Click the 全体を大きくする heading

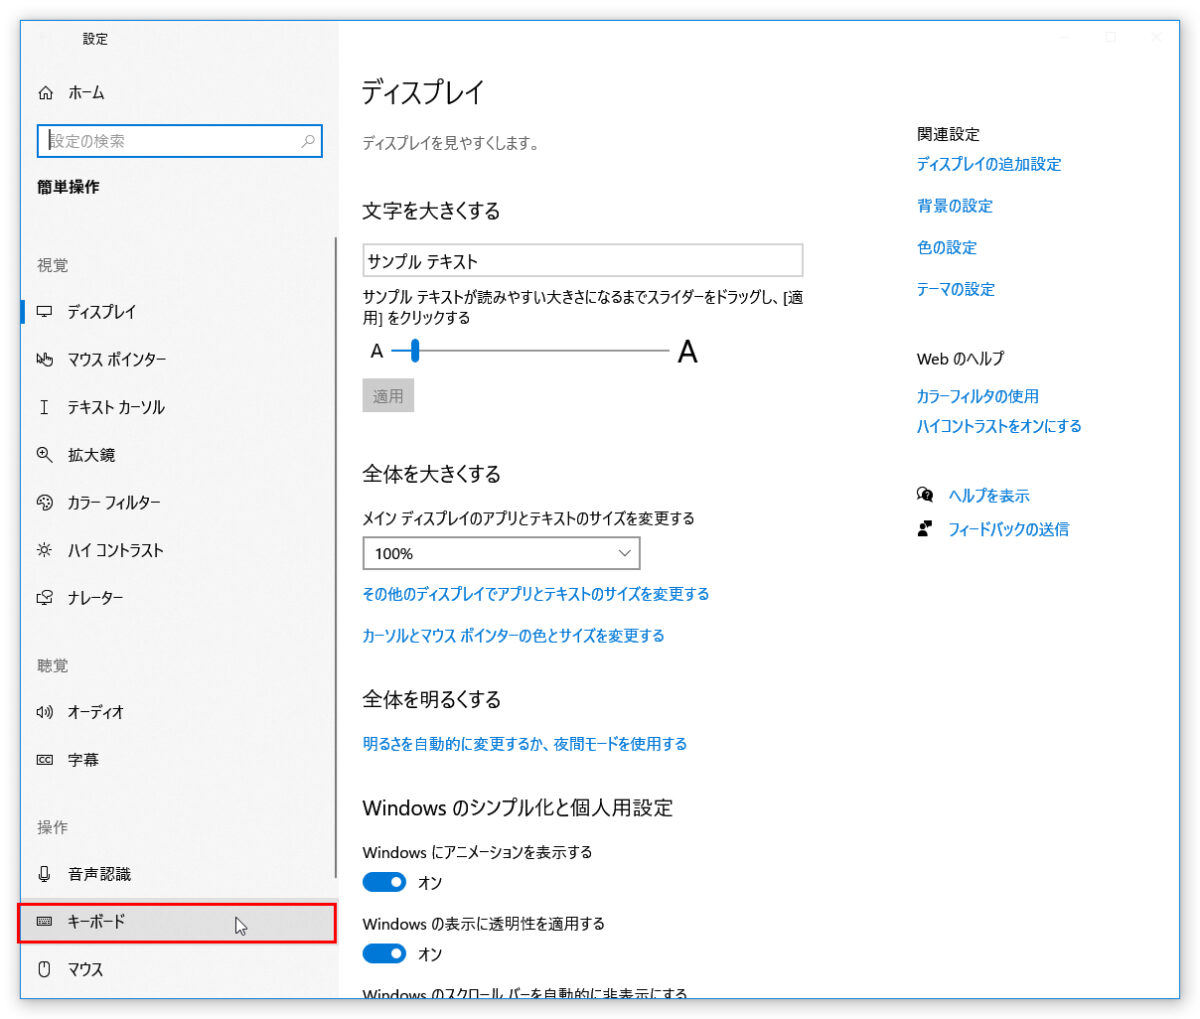[x=431, y=474]
